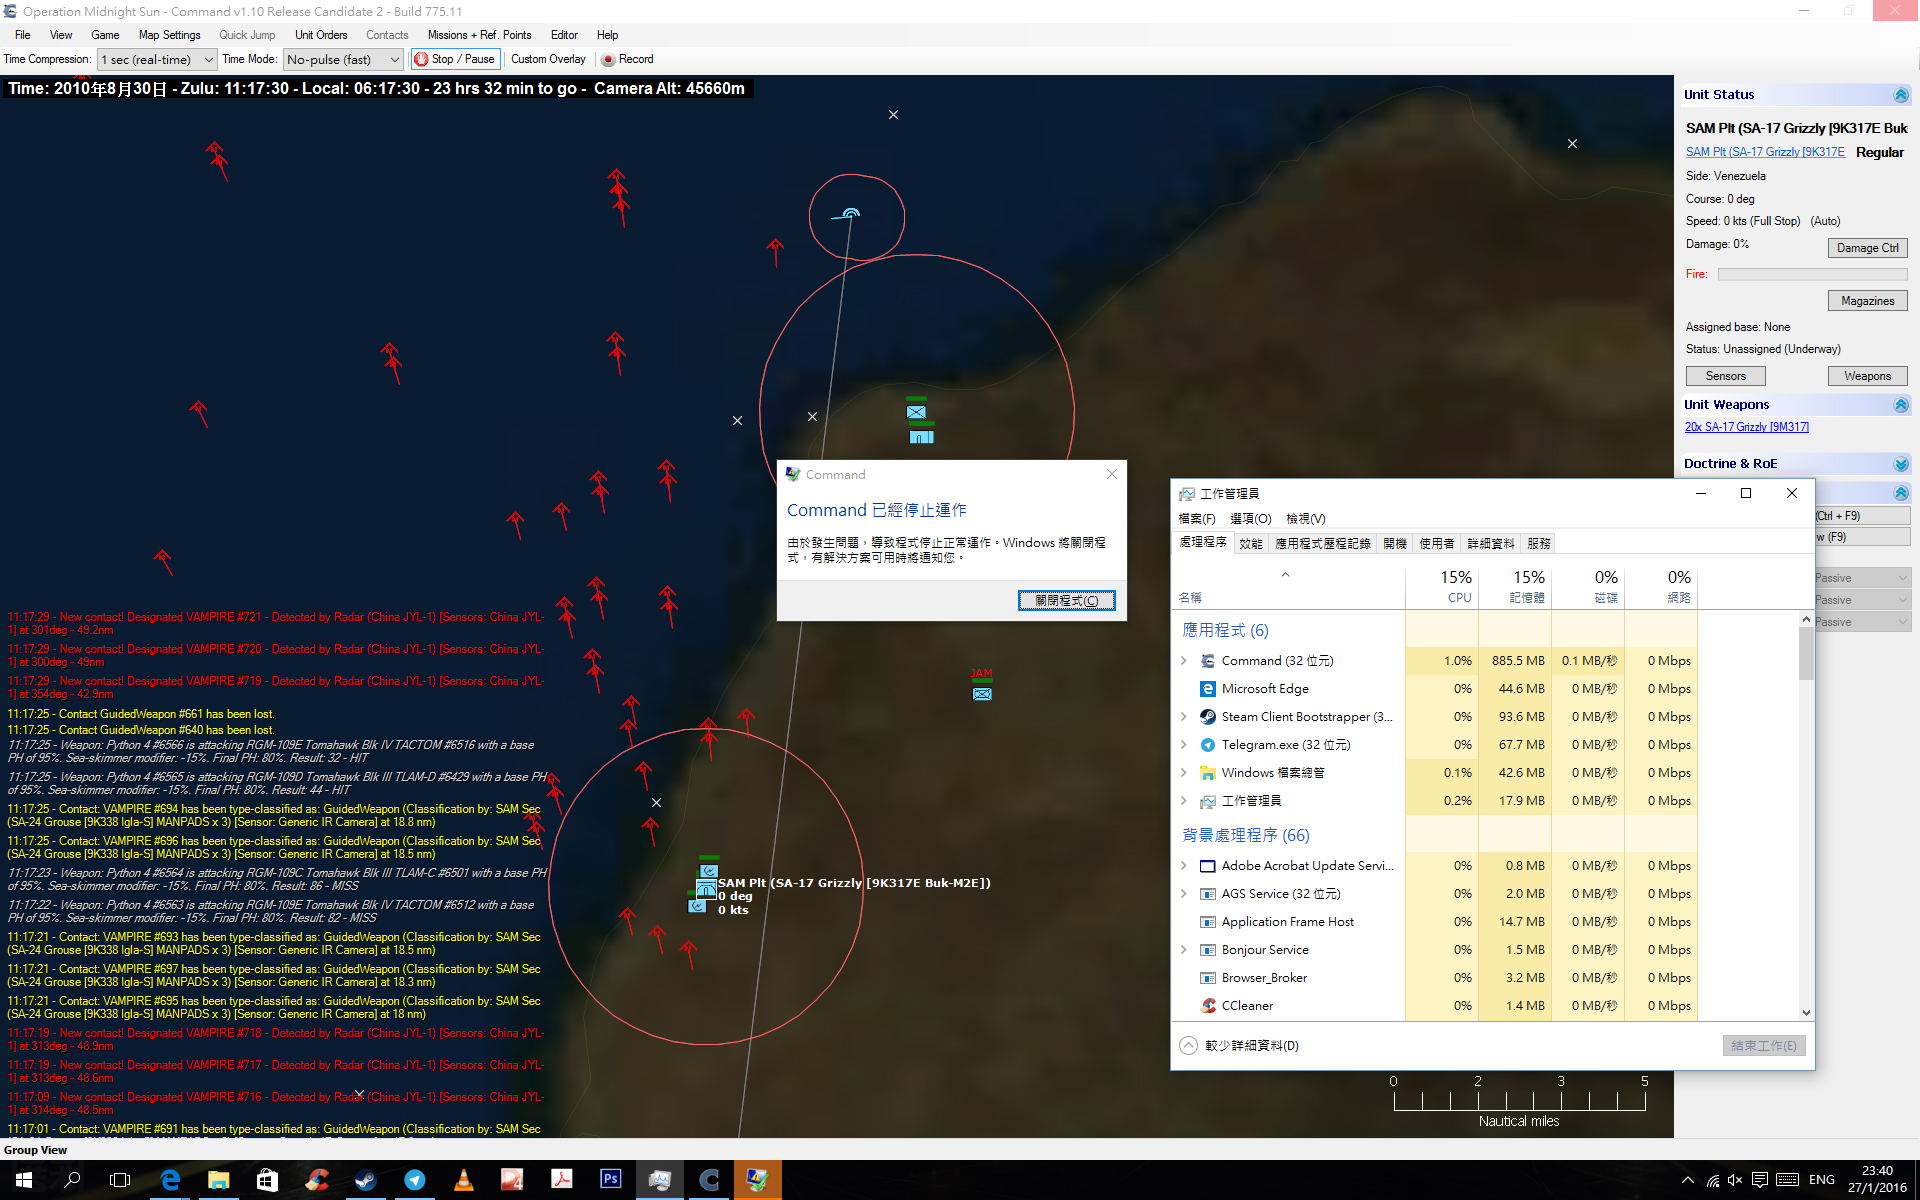Click the JAM-labeled unit icon on map
The image size is (1920, 1200).
[x=982, y=693]
